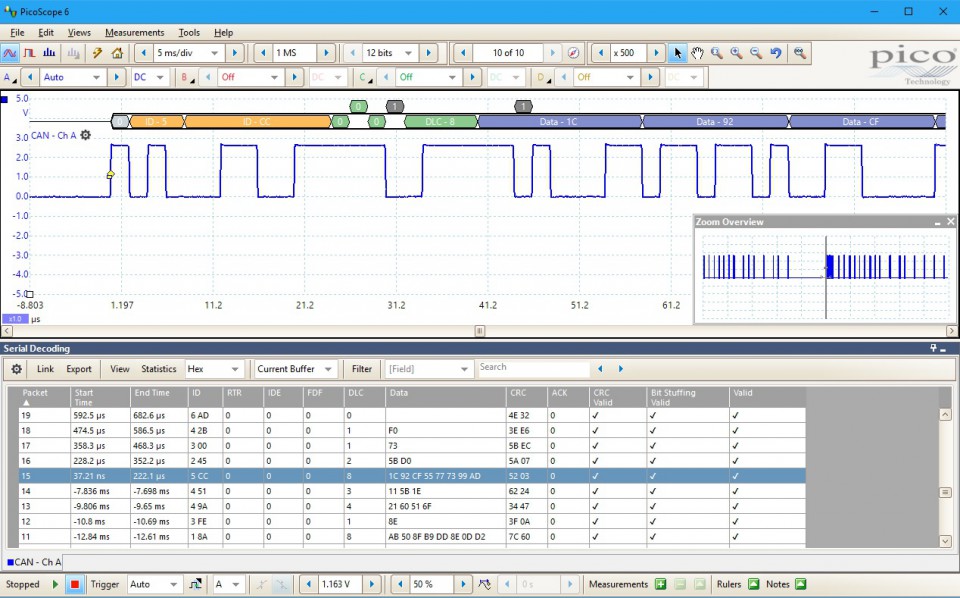Minimize the Zoom Overview window
This screenshot has height=598, width=960.
[x=937, y=223]
